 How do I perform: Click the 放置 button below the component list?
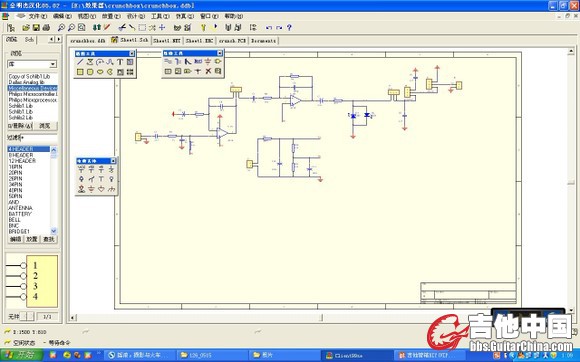click(32, 239)
